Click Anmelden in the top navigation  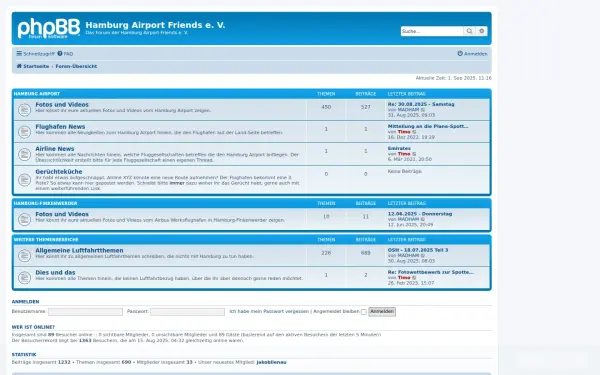coord(473,54)
